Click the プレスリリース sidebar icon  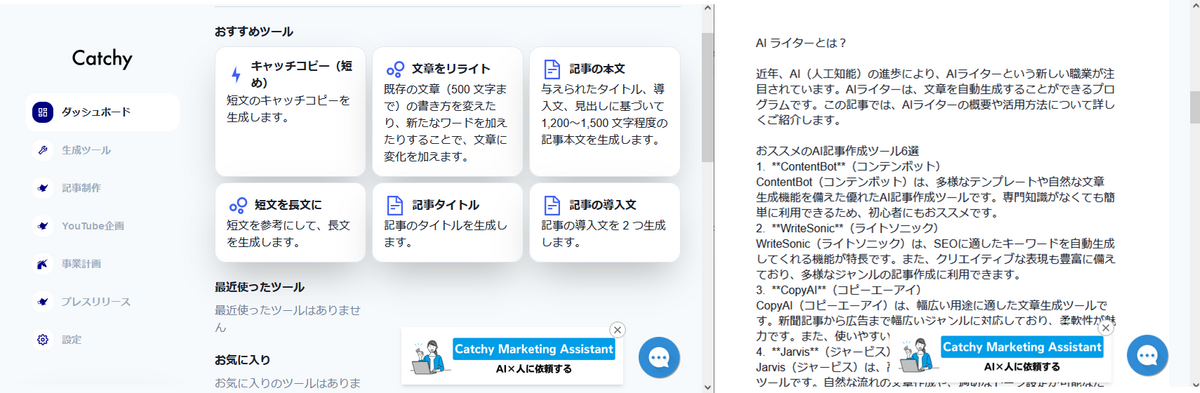pos(42,302)
